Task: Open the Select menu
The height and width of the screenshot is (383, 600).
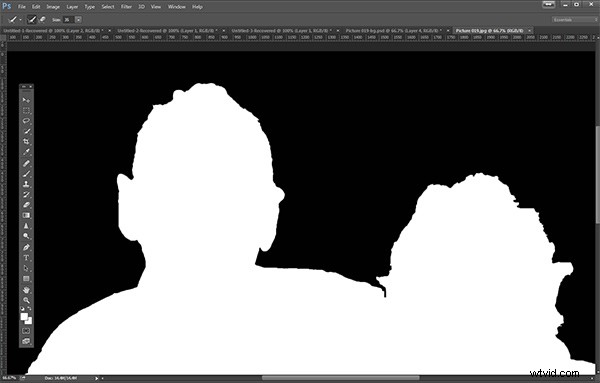Action: coord(108,7)
